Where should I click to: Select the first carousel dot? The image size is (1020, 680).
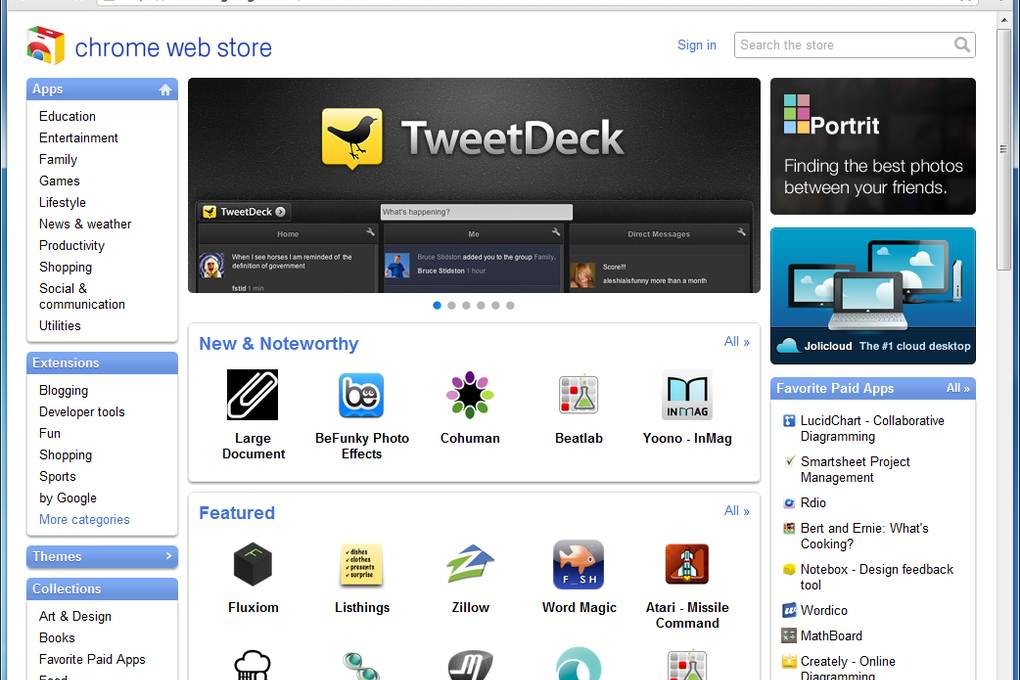click(437, 305)
